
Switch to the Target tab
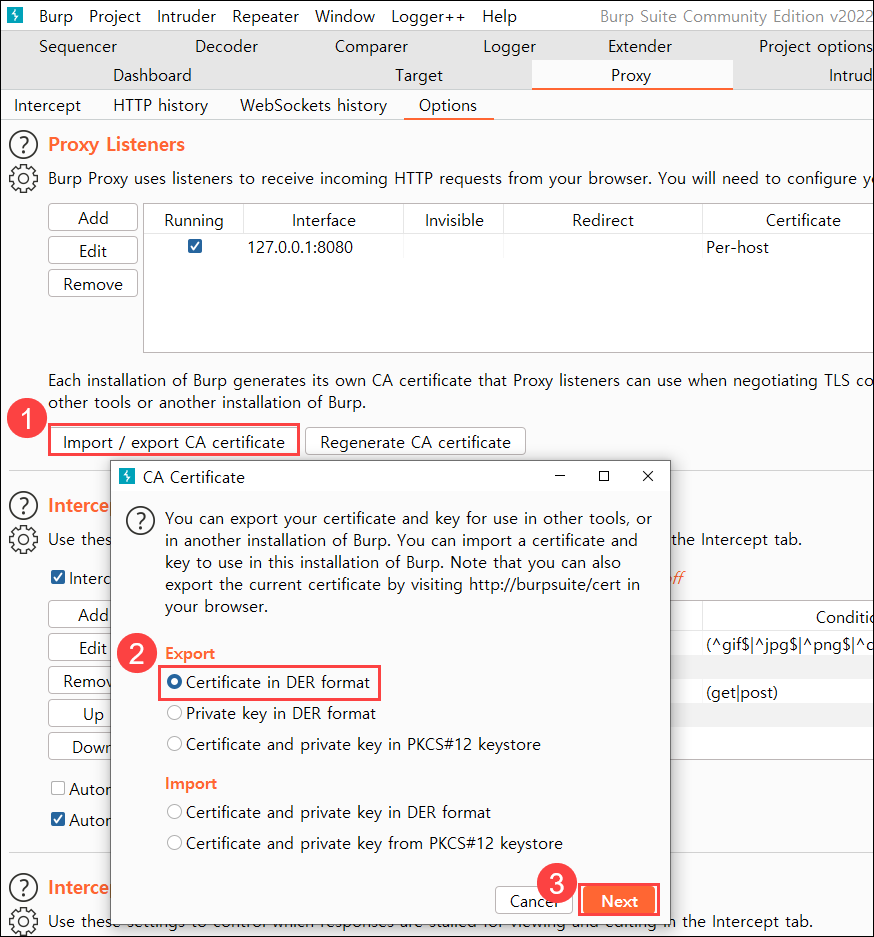click(x=419, y=75)
